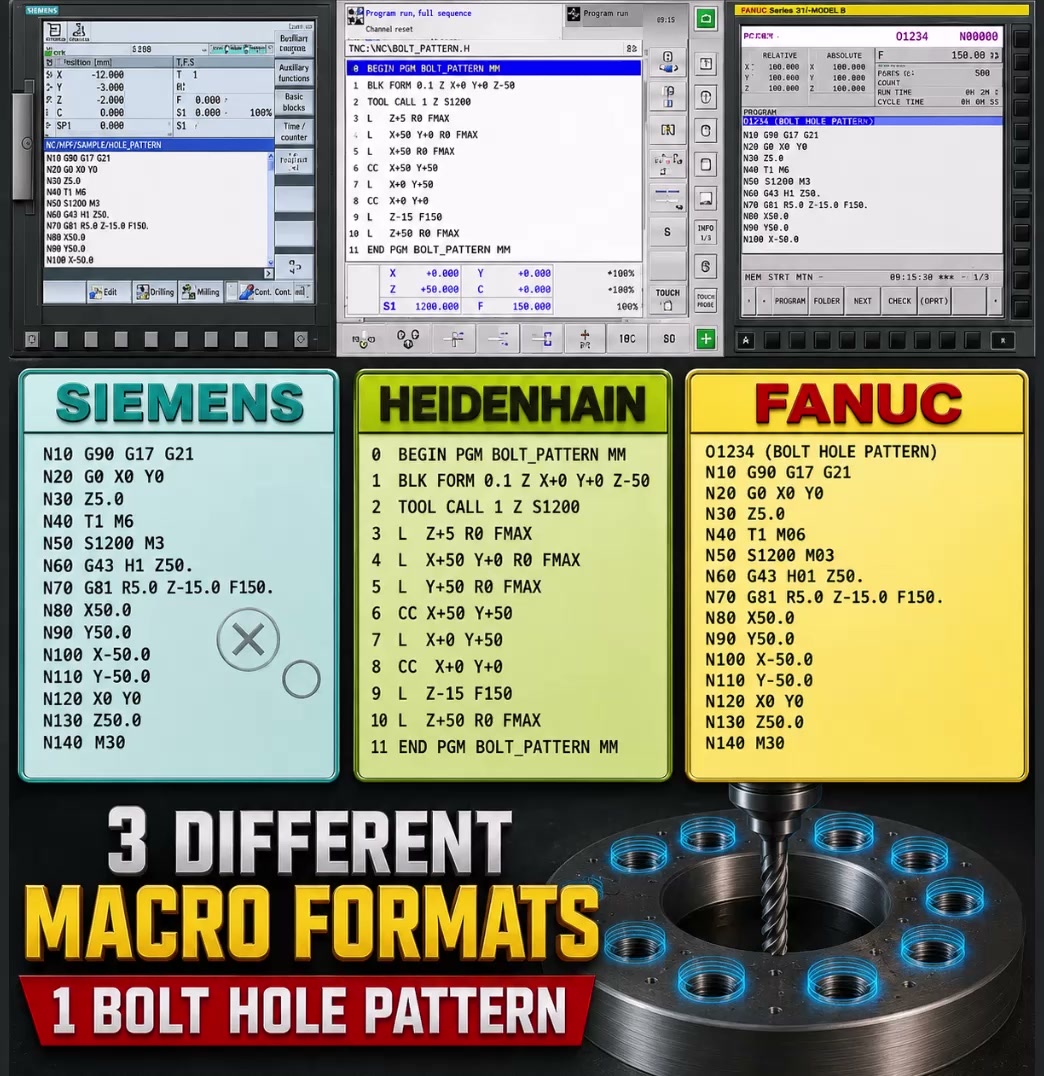Viewport: 1044px width, 1076px height.
Task: Click the Fanuc bottom-left hardware key
Action: click(x=747, y=340)
